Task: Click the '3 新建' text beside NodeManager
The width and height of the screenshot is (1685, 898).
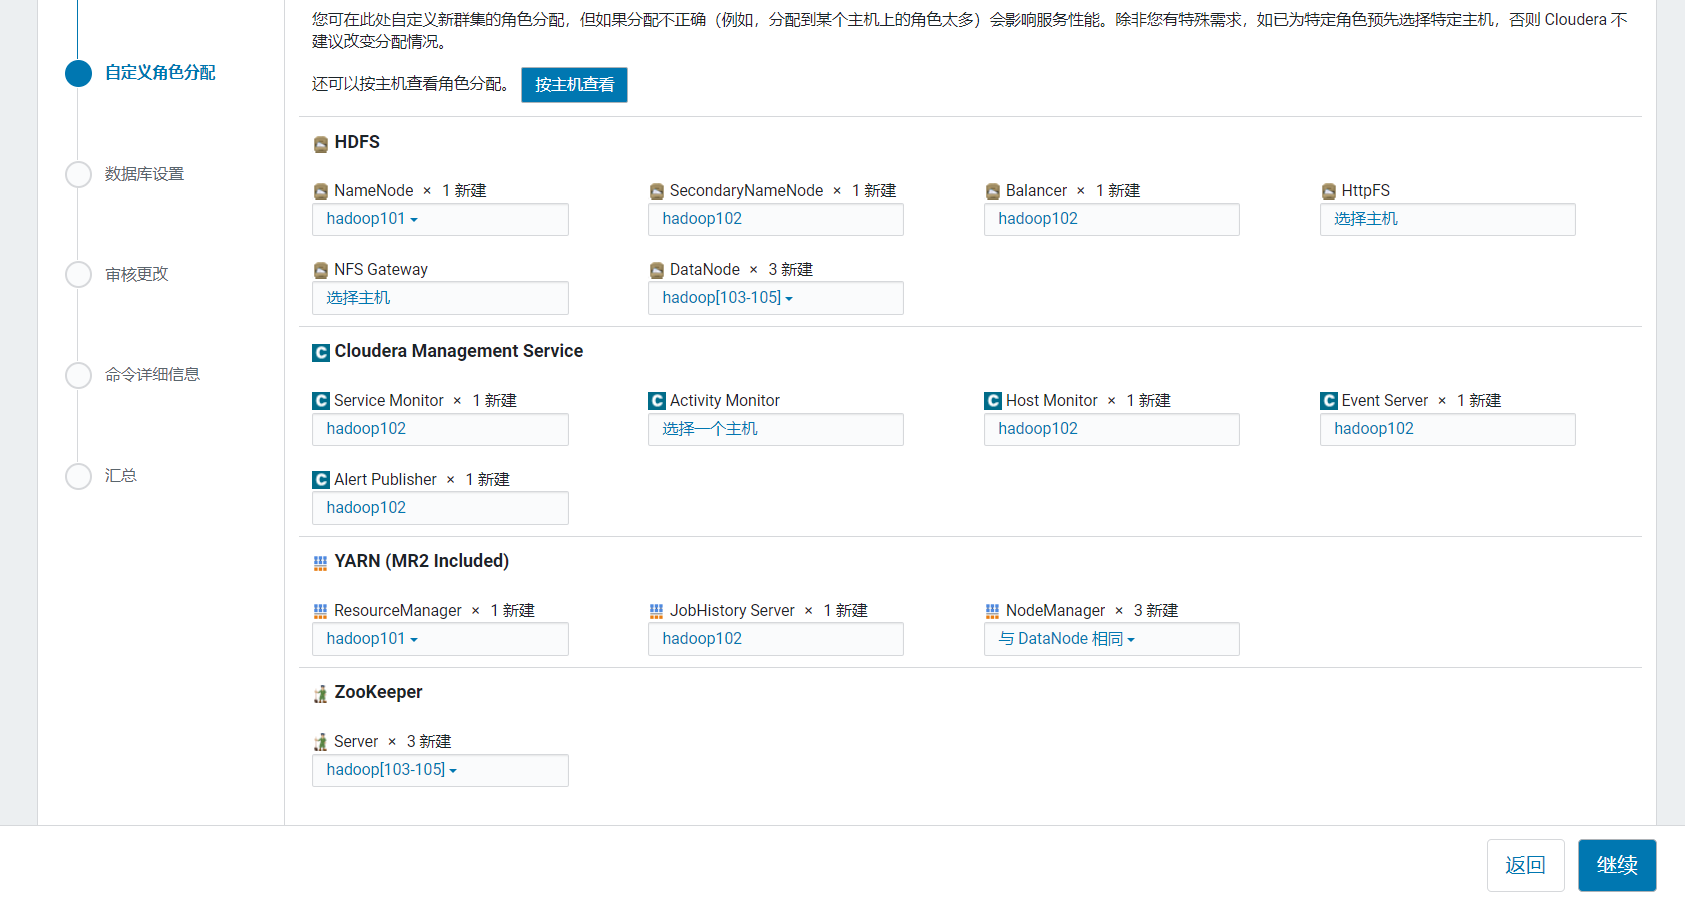Action: pos(1156,611)
